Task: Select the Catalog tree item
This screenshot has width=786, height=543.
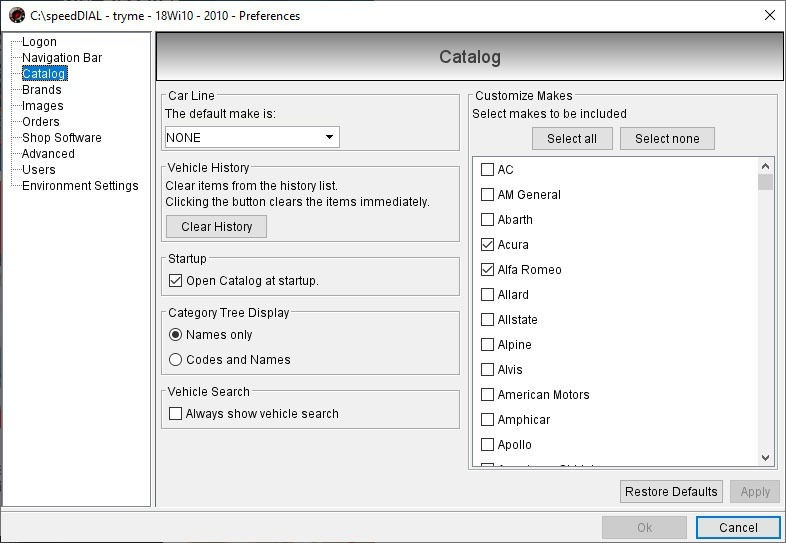Action: pos(44,74)
